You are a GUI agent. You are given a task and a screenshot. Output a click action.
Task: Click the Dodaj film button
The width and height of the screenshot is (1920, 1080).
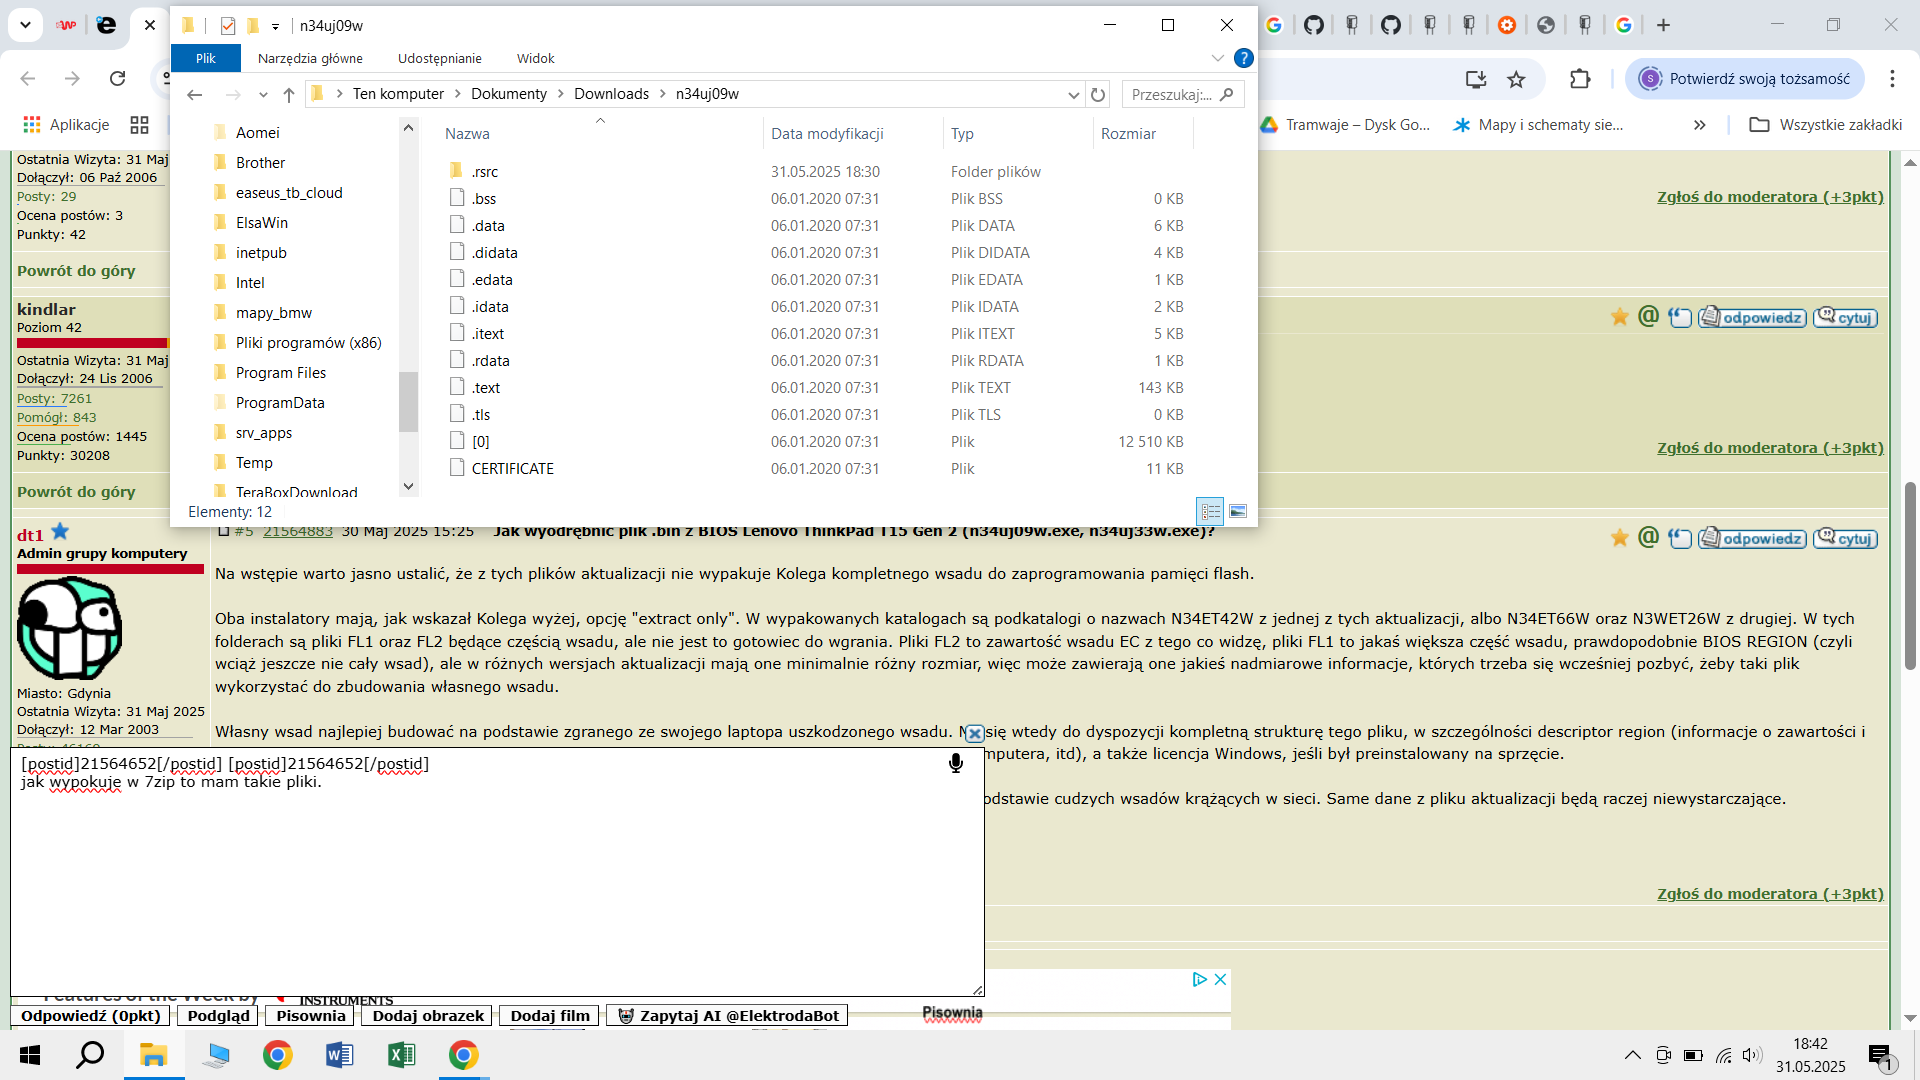click(550, 1016)
